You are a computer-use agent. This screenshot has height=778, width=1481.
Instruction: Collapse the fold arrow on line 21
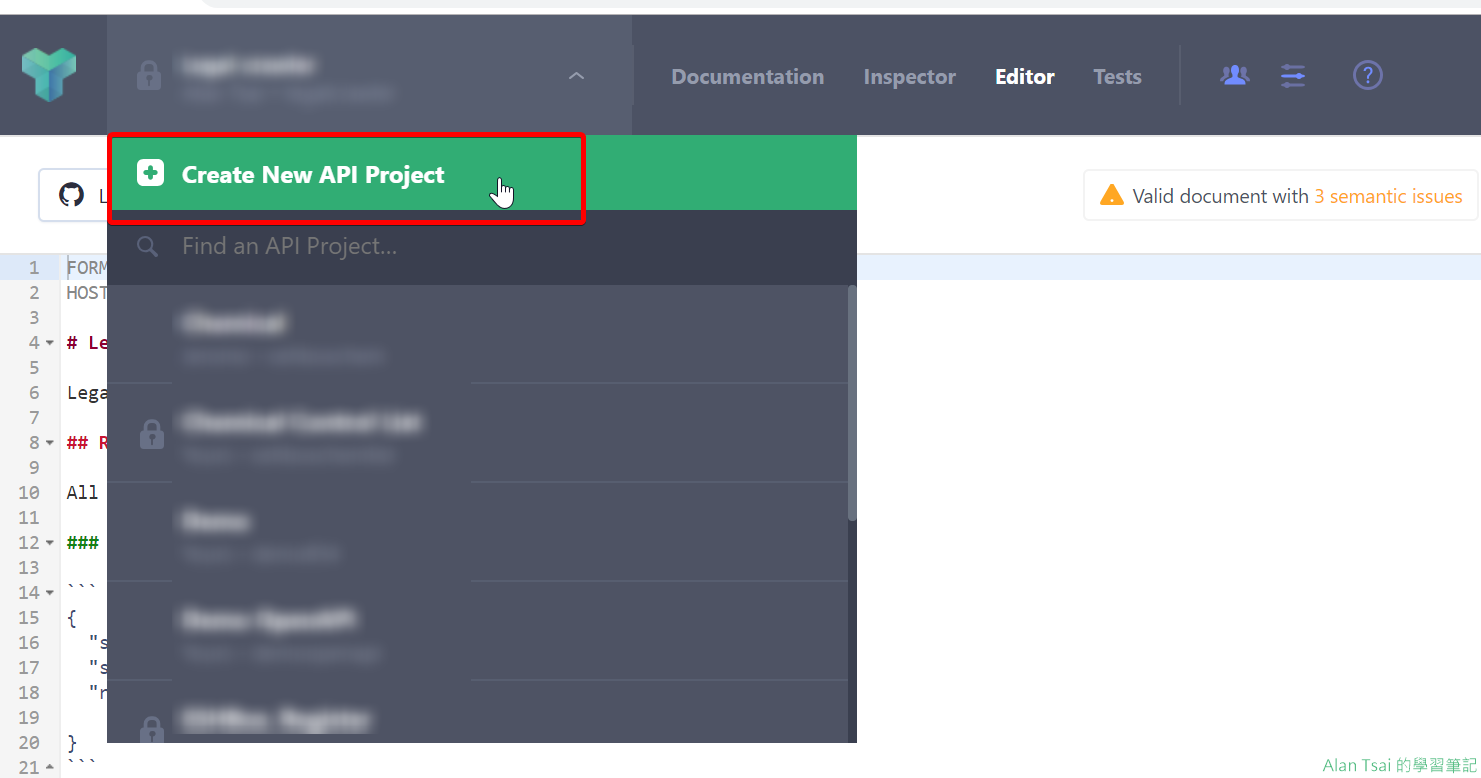click(50, 768)
